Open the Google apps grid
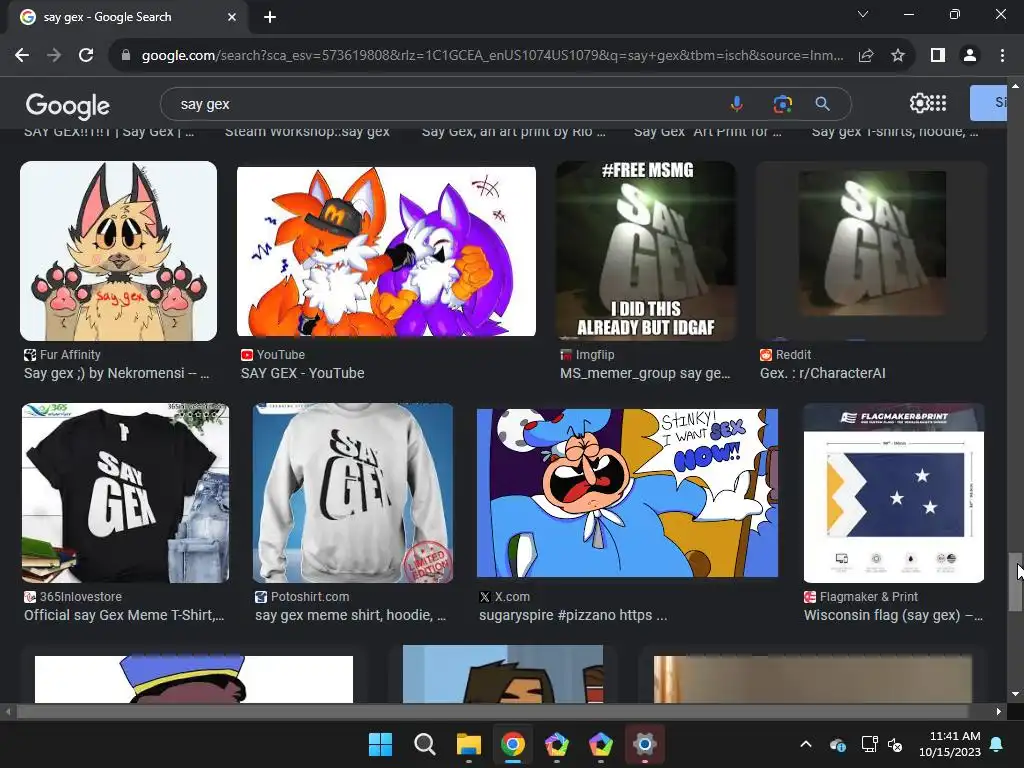The width and height of the screenshot is (1024, 768). [938, 103]
